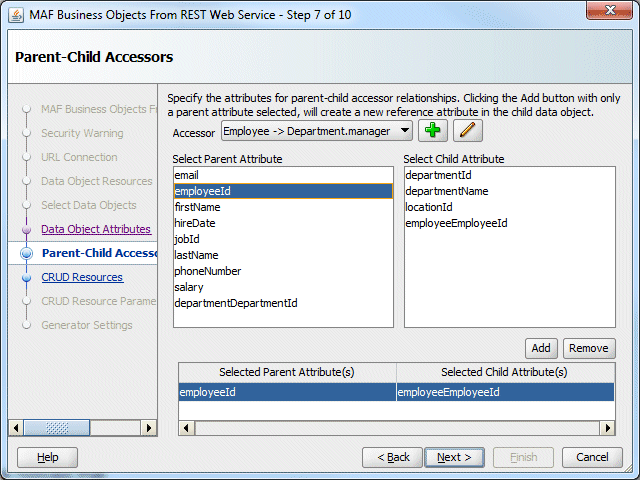Select employeeId in parent attribute list
The image size is (640, 480).
pyautogui.click(x=283, y=191)
